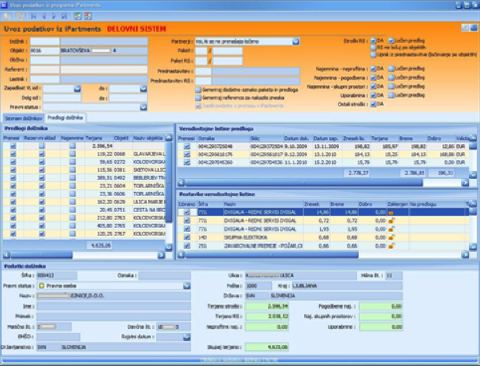The image size is (480, 366).
Task: Click the first record navigation arrow
Action: [34, 16]
